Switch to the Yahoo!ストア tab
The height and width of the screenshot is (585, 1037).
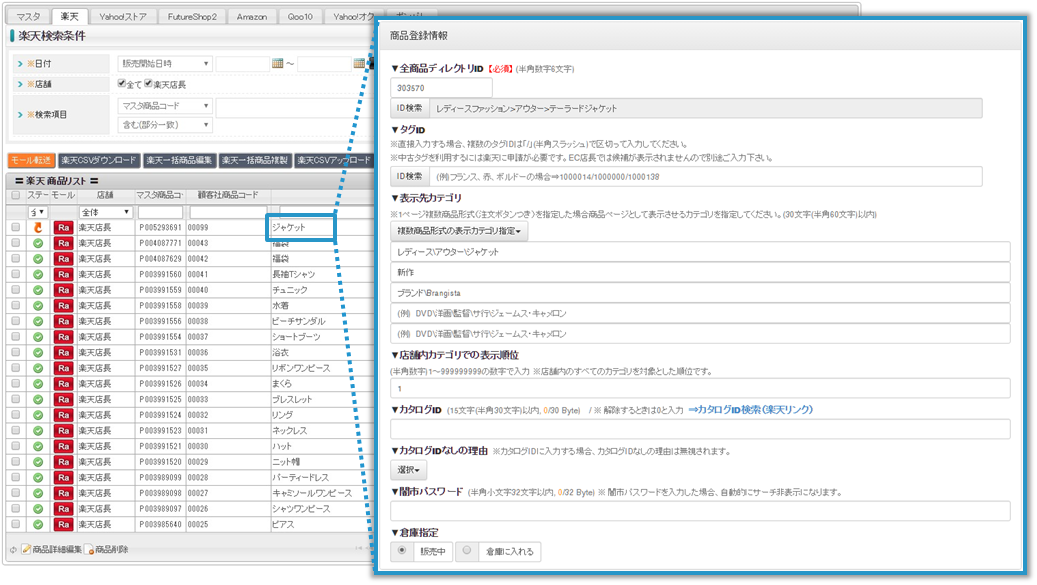pyautogui.click(x=122, y=17)
